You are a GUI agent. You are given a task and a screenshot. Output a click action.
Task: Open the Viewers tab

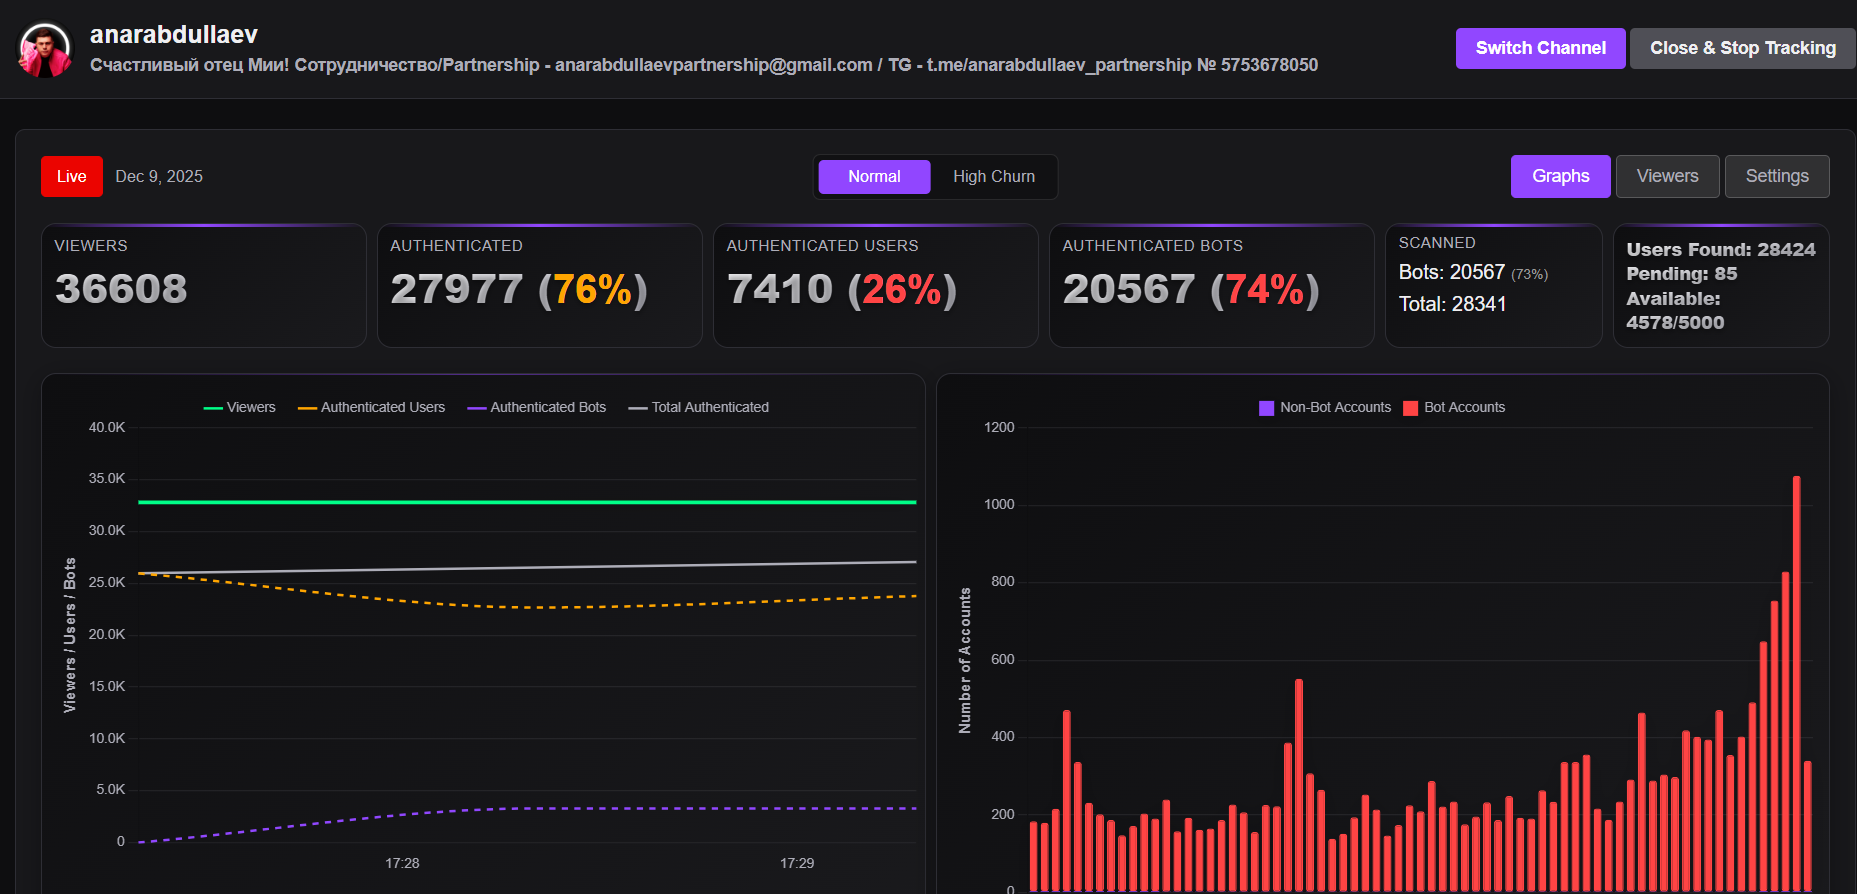pyautogui.click(x=1667, y=176)
